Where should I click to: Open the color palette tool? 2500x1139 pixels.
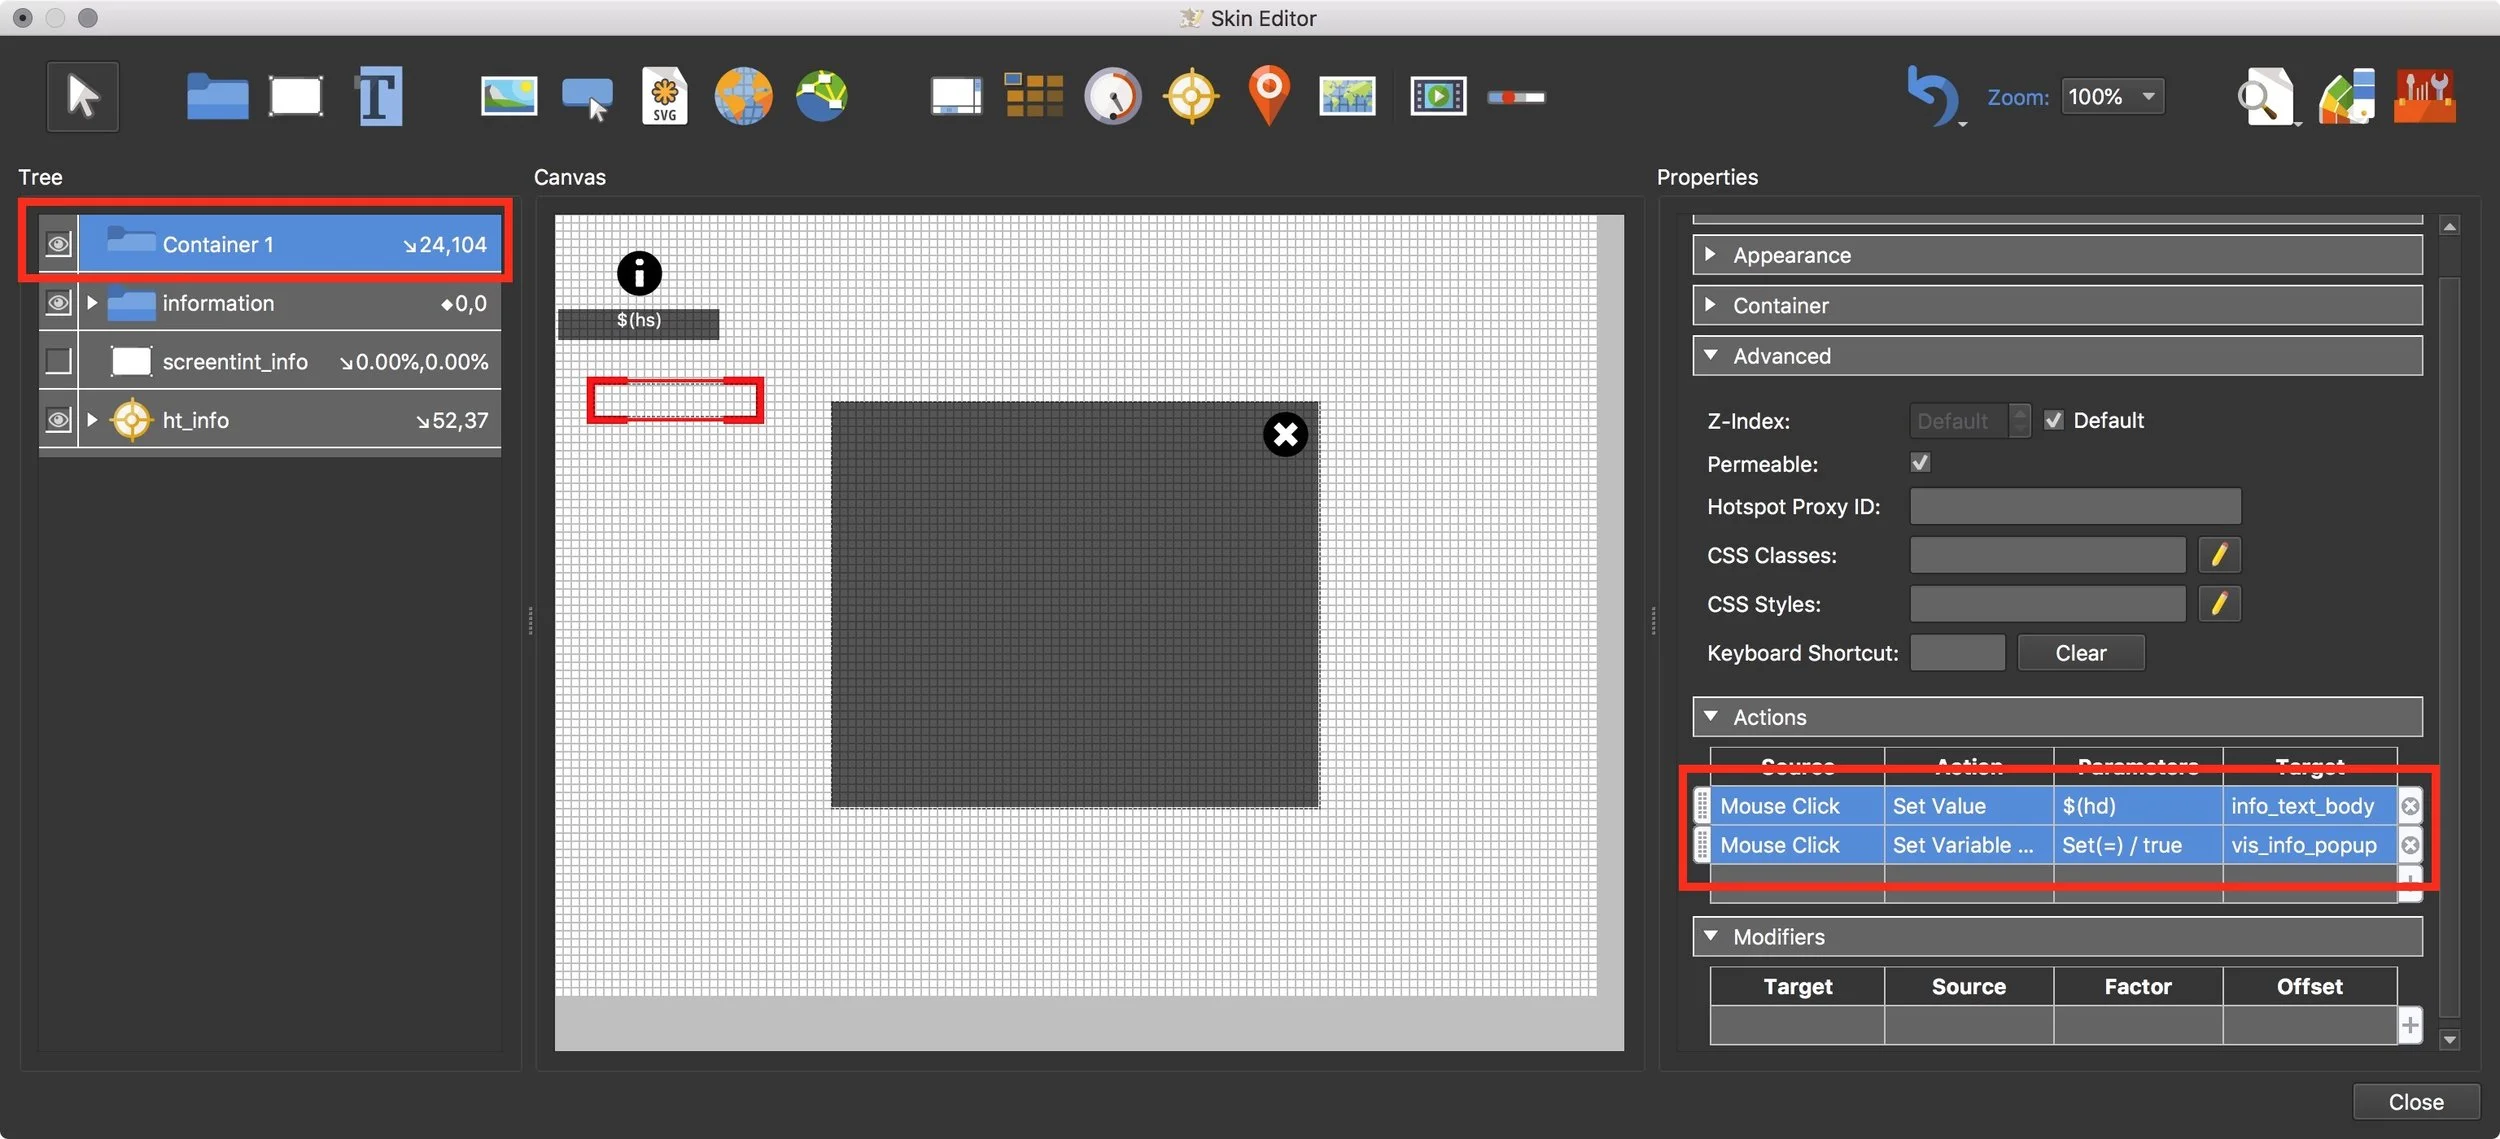(2346, 97)
